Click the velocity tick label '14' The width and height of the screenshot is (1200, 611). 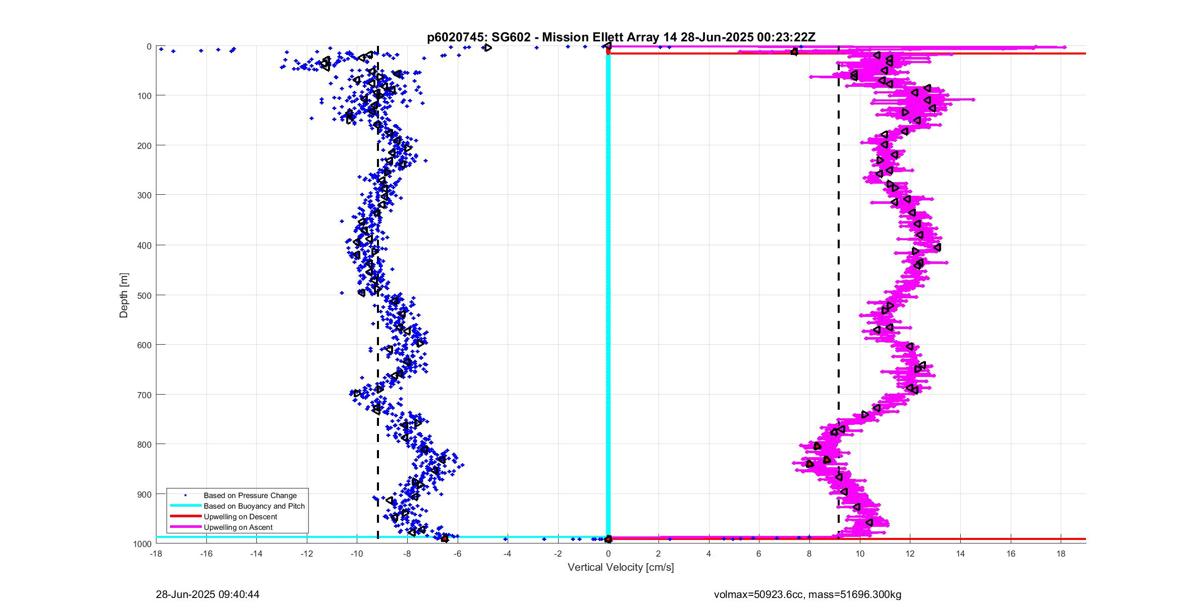tap(960, 553)
